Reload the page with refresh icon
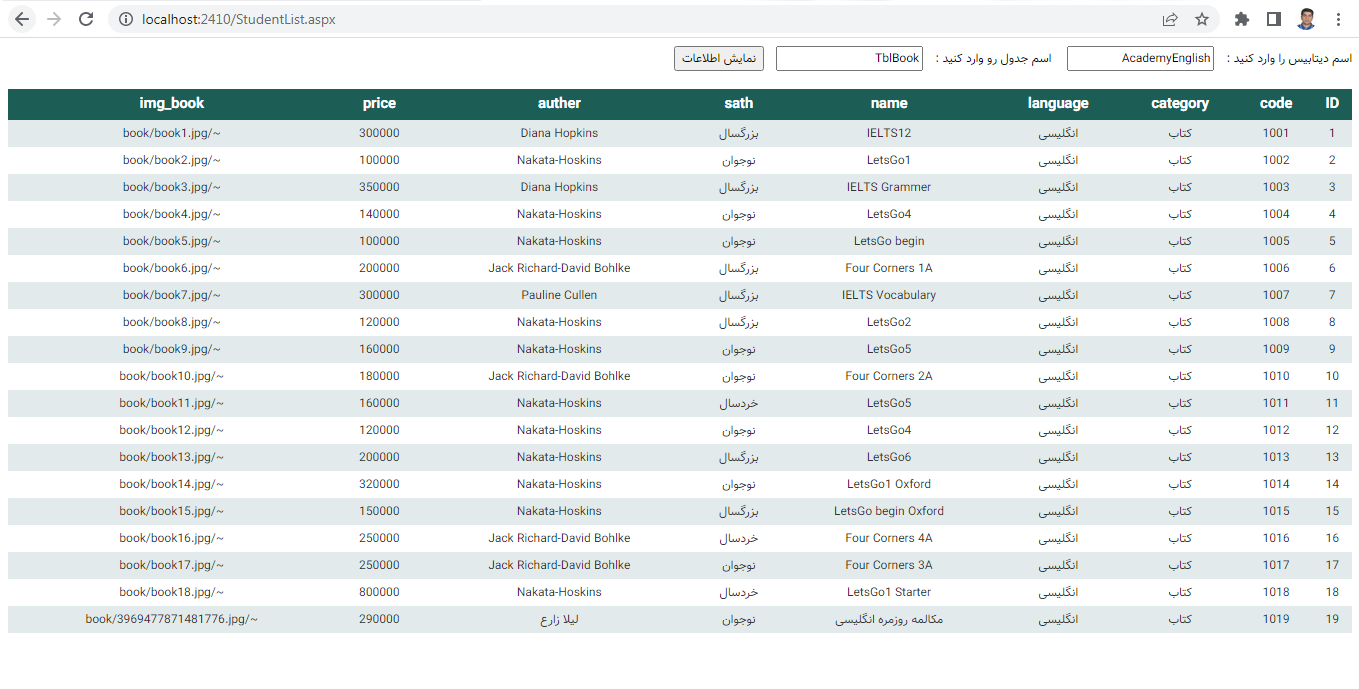Viewport: 1359px width, 689px height. pos(86,19)
